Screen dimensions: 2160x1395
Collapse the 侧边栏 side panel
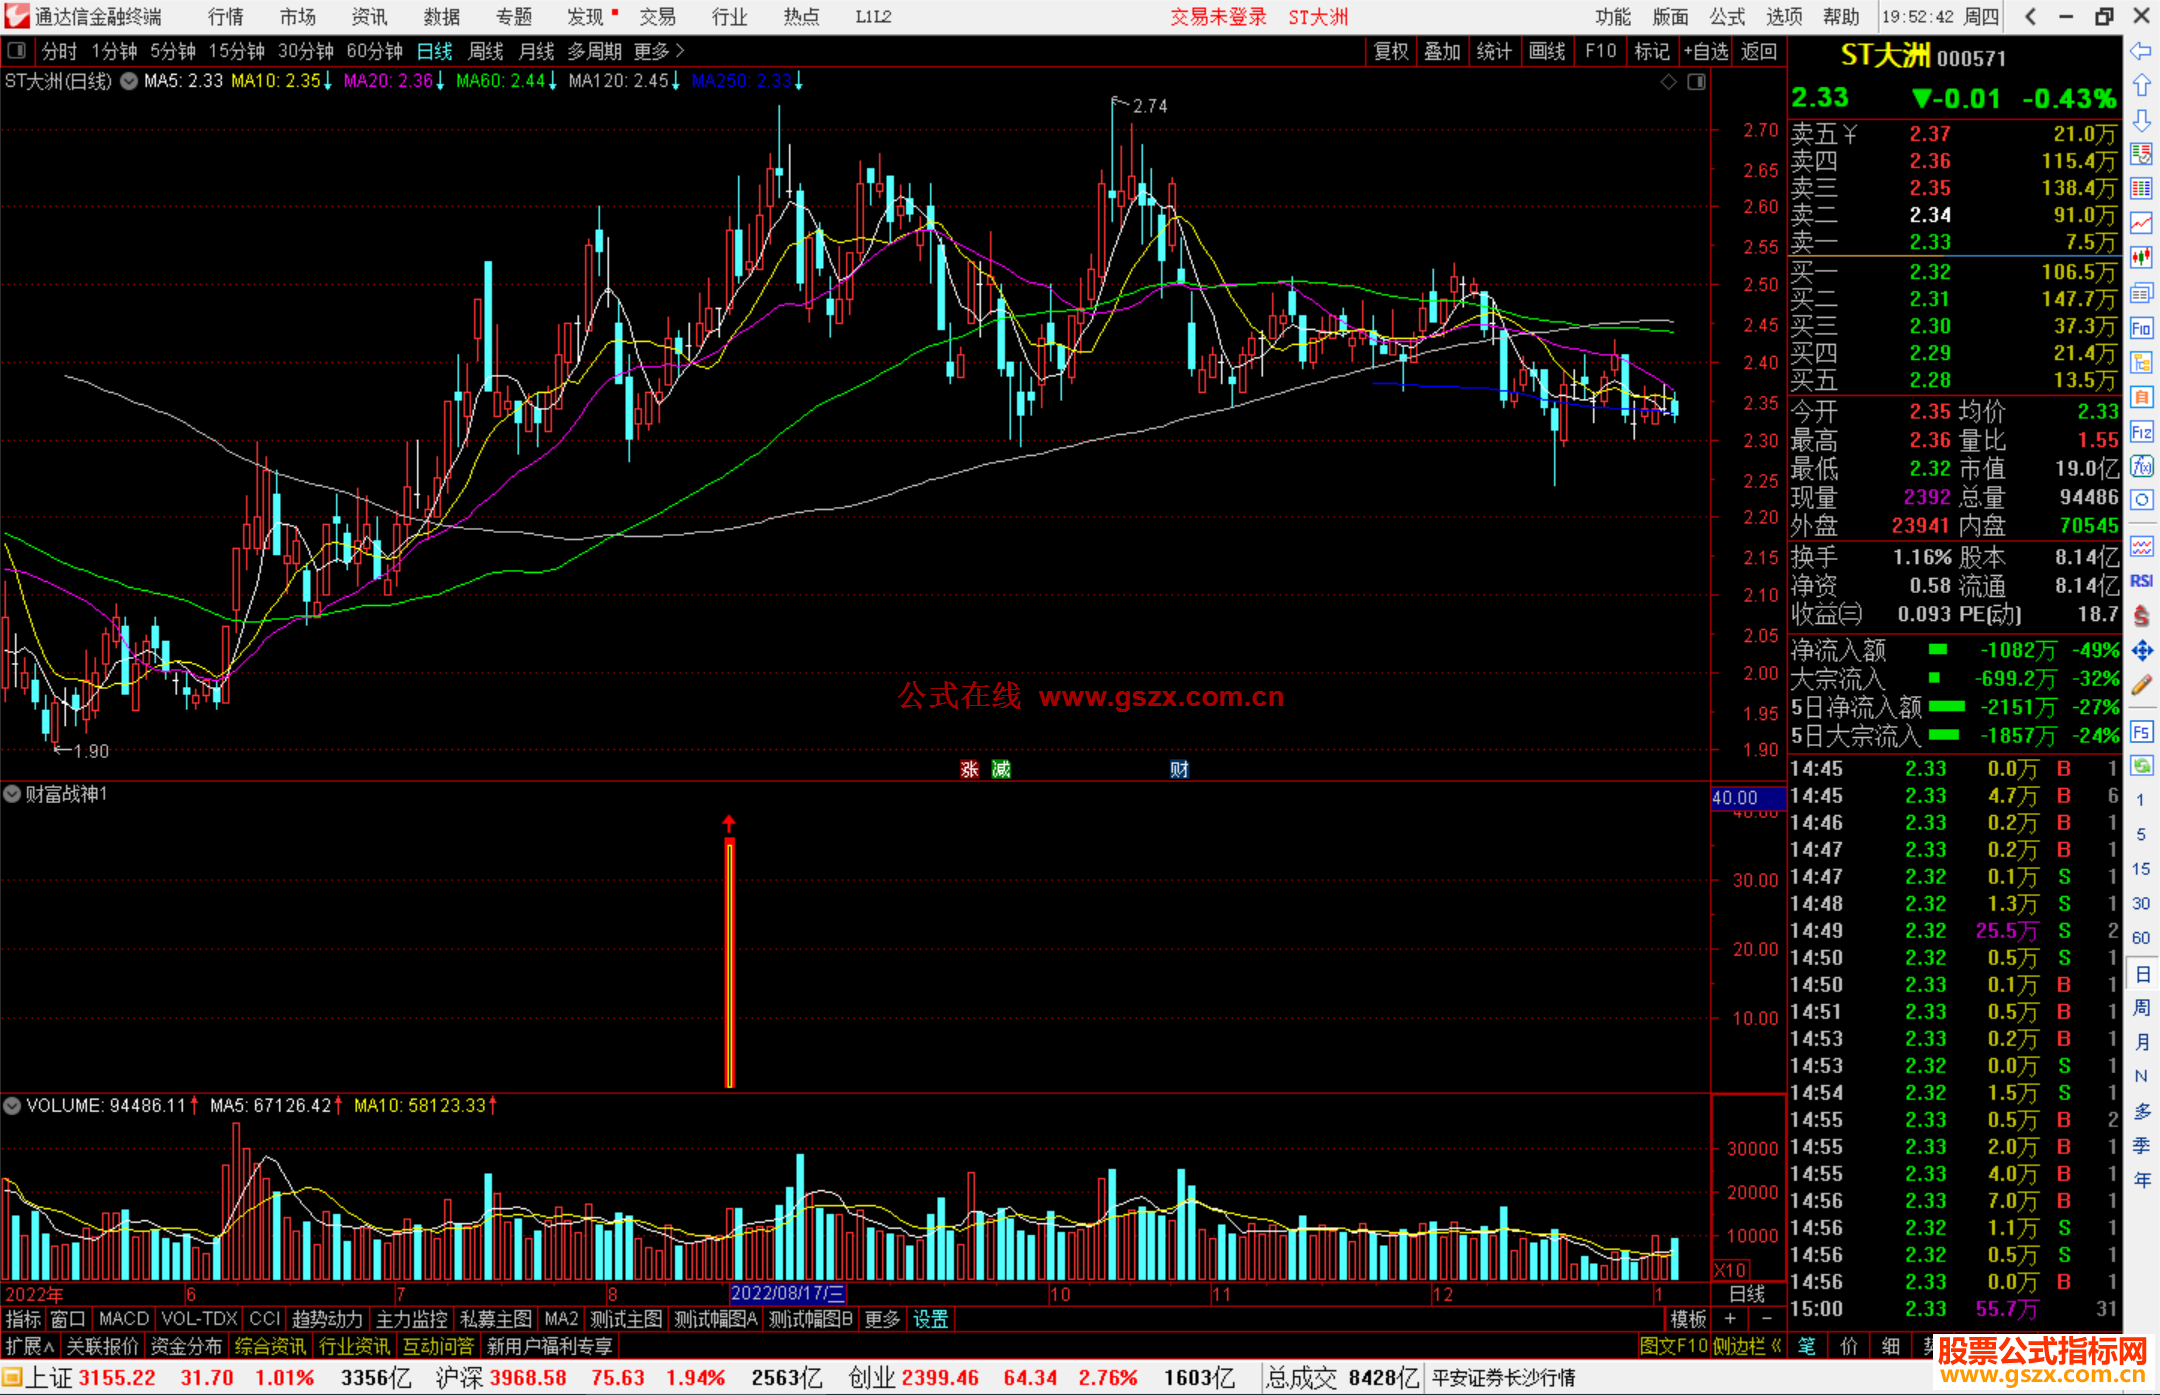pyautogui.click(x=1747, y=1346)
